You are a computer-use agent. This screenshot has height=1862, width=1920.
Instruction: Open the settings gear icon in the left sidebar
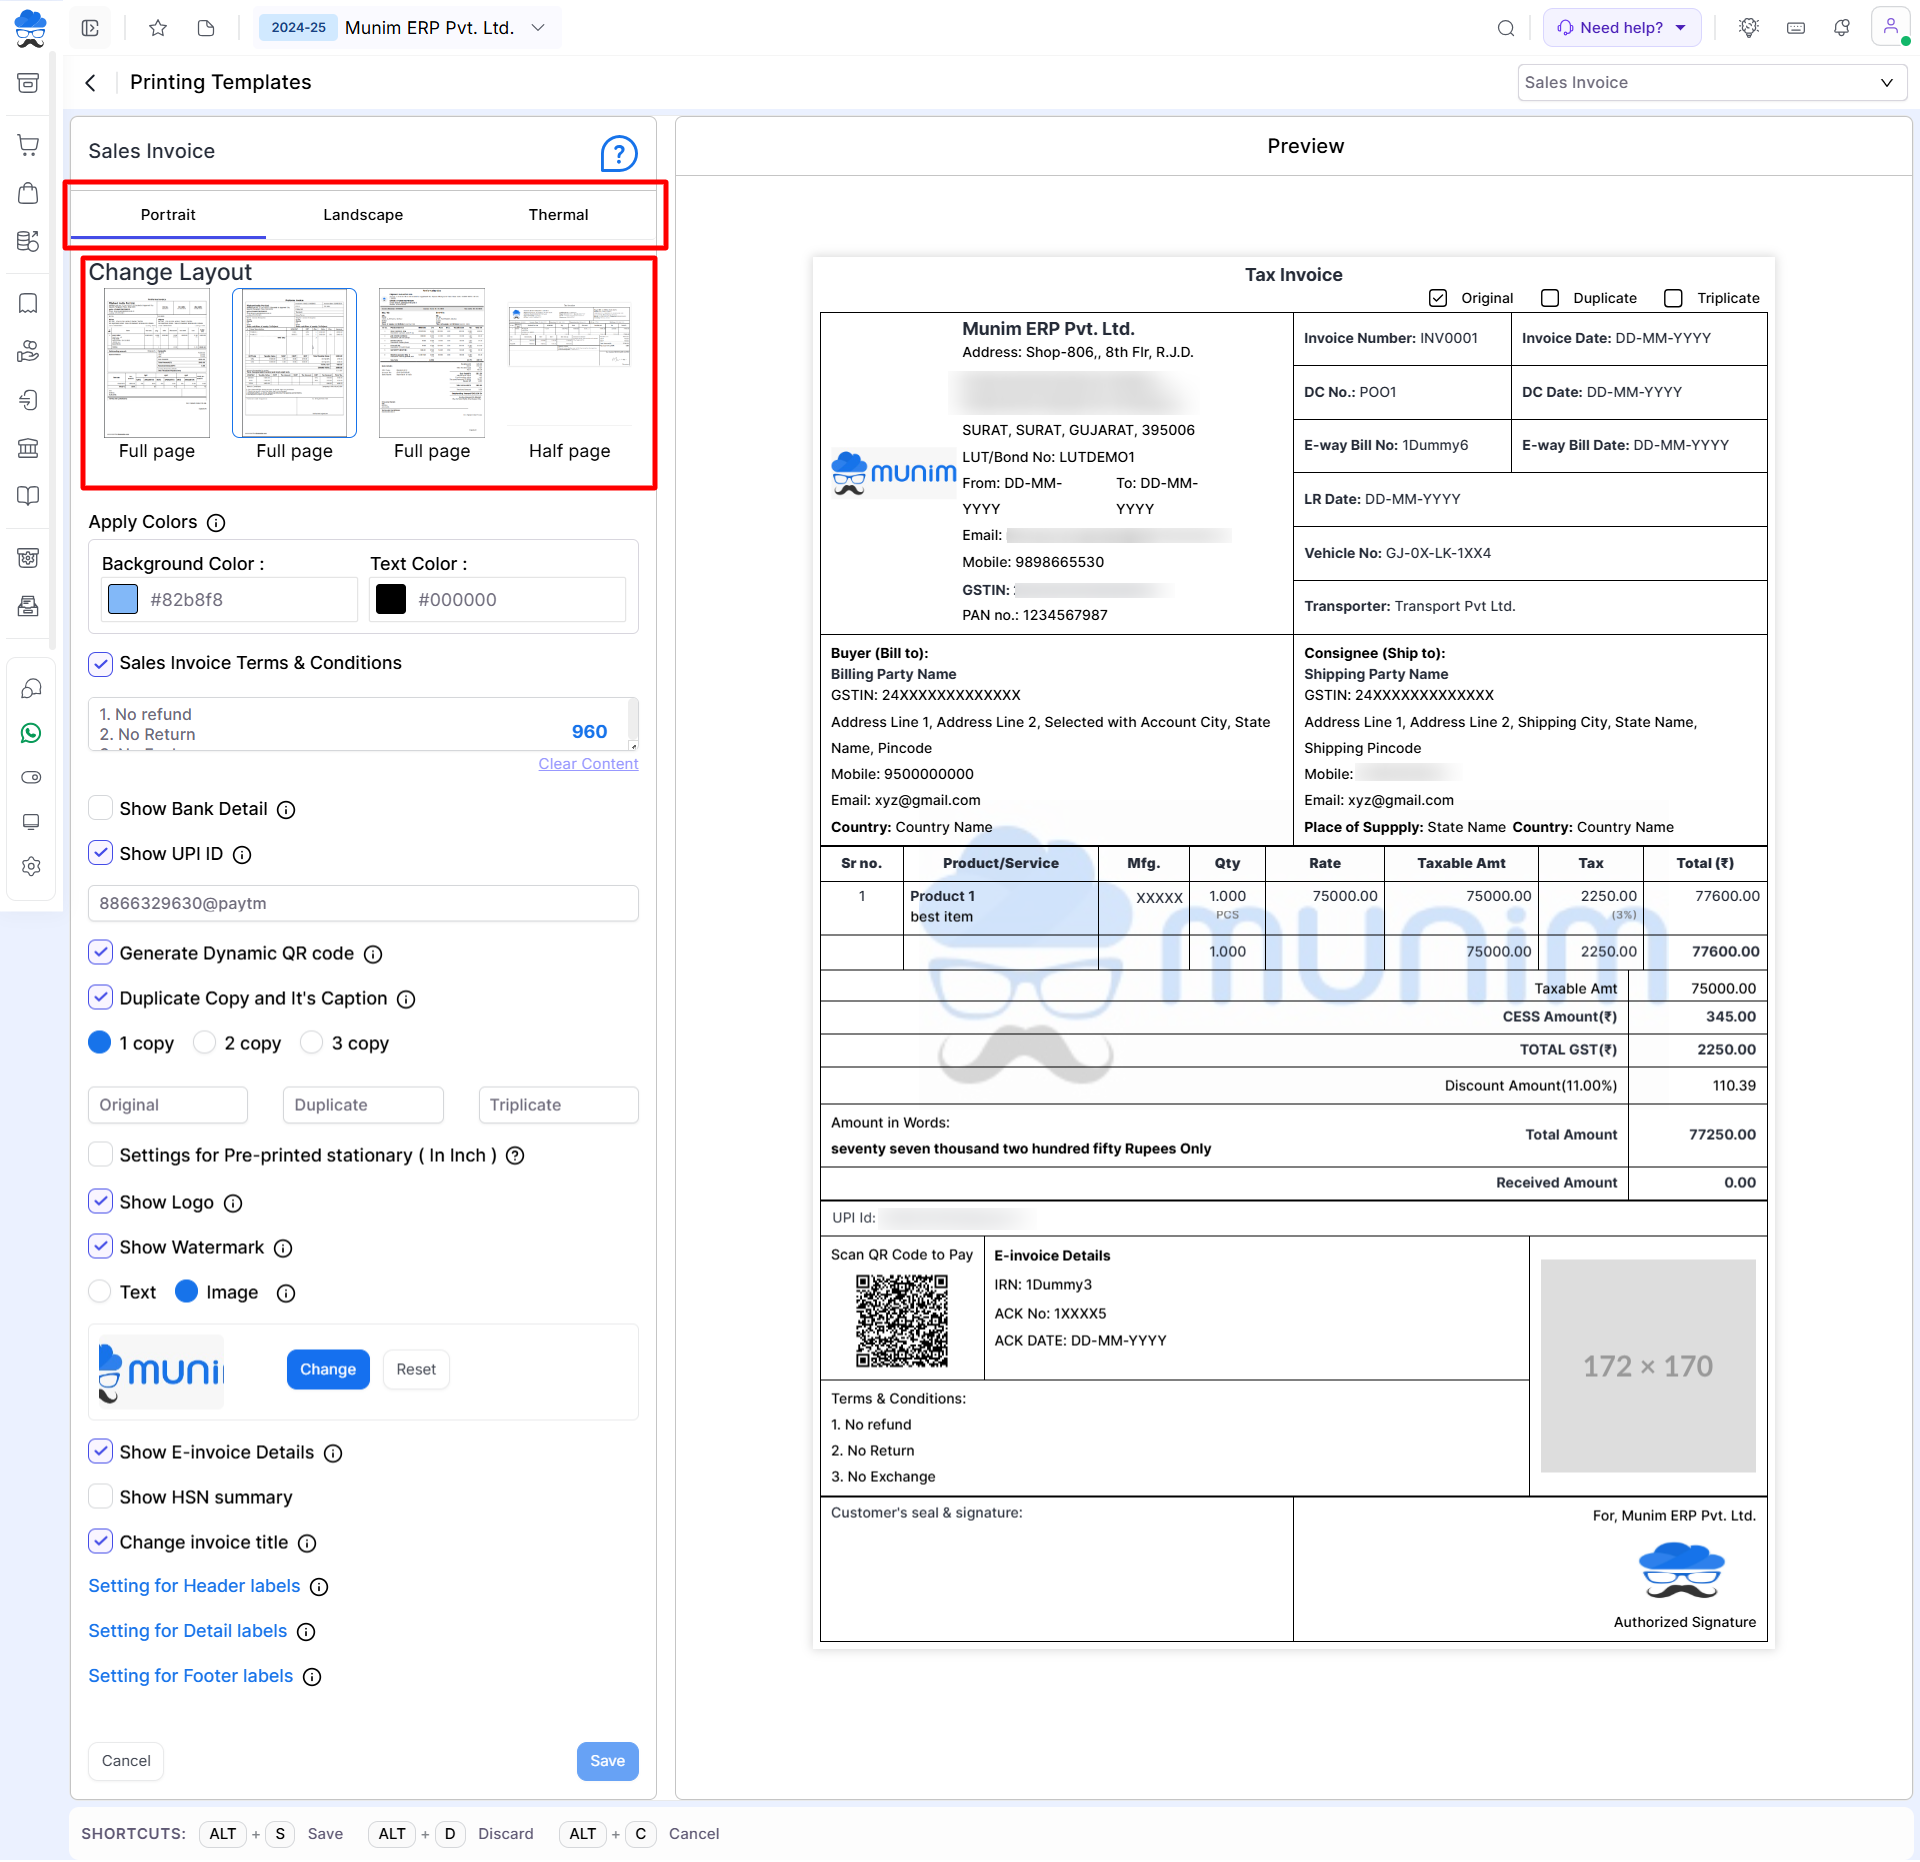pyautogui.click(x=31, y=866)
